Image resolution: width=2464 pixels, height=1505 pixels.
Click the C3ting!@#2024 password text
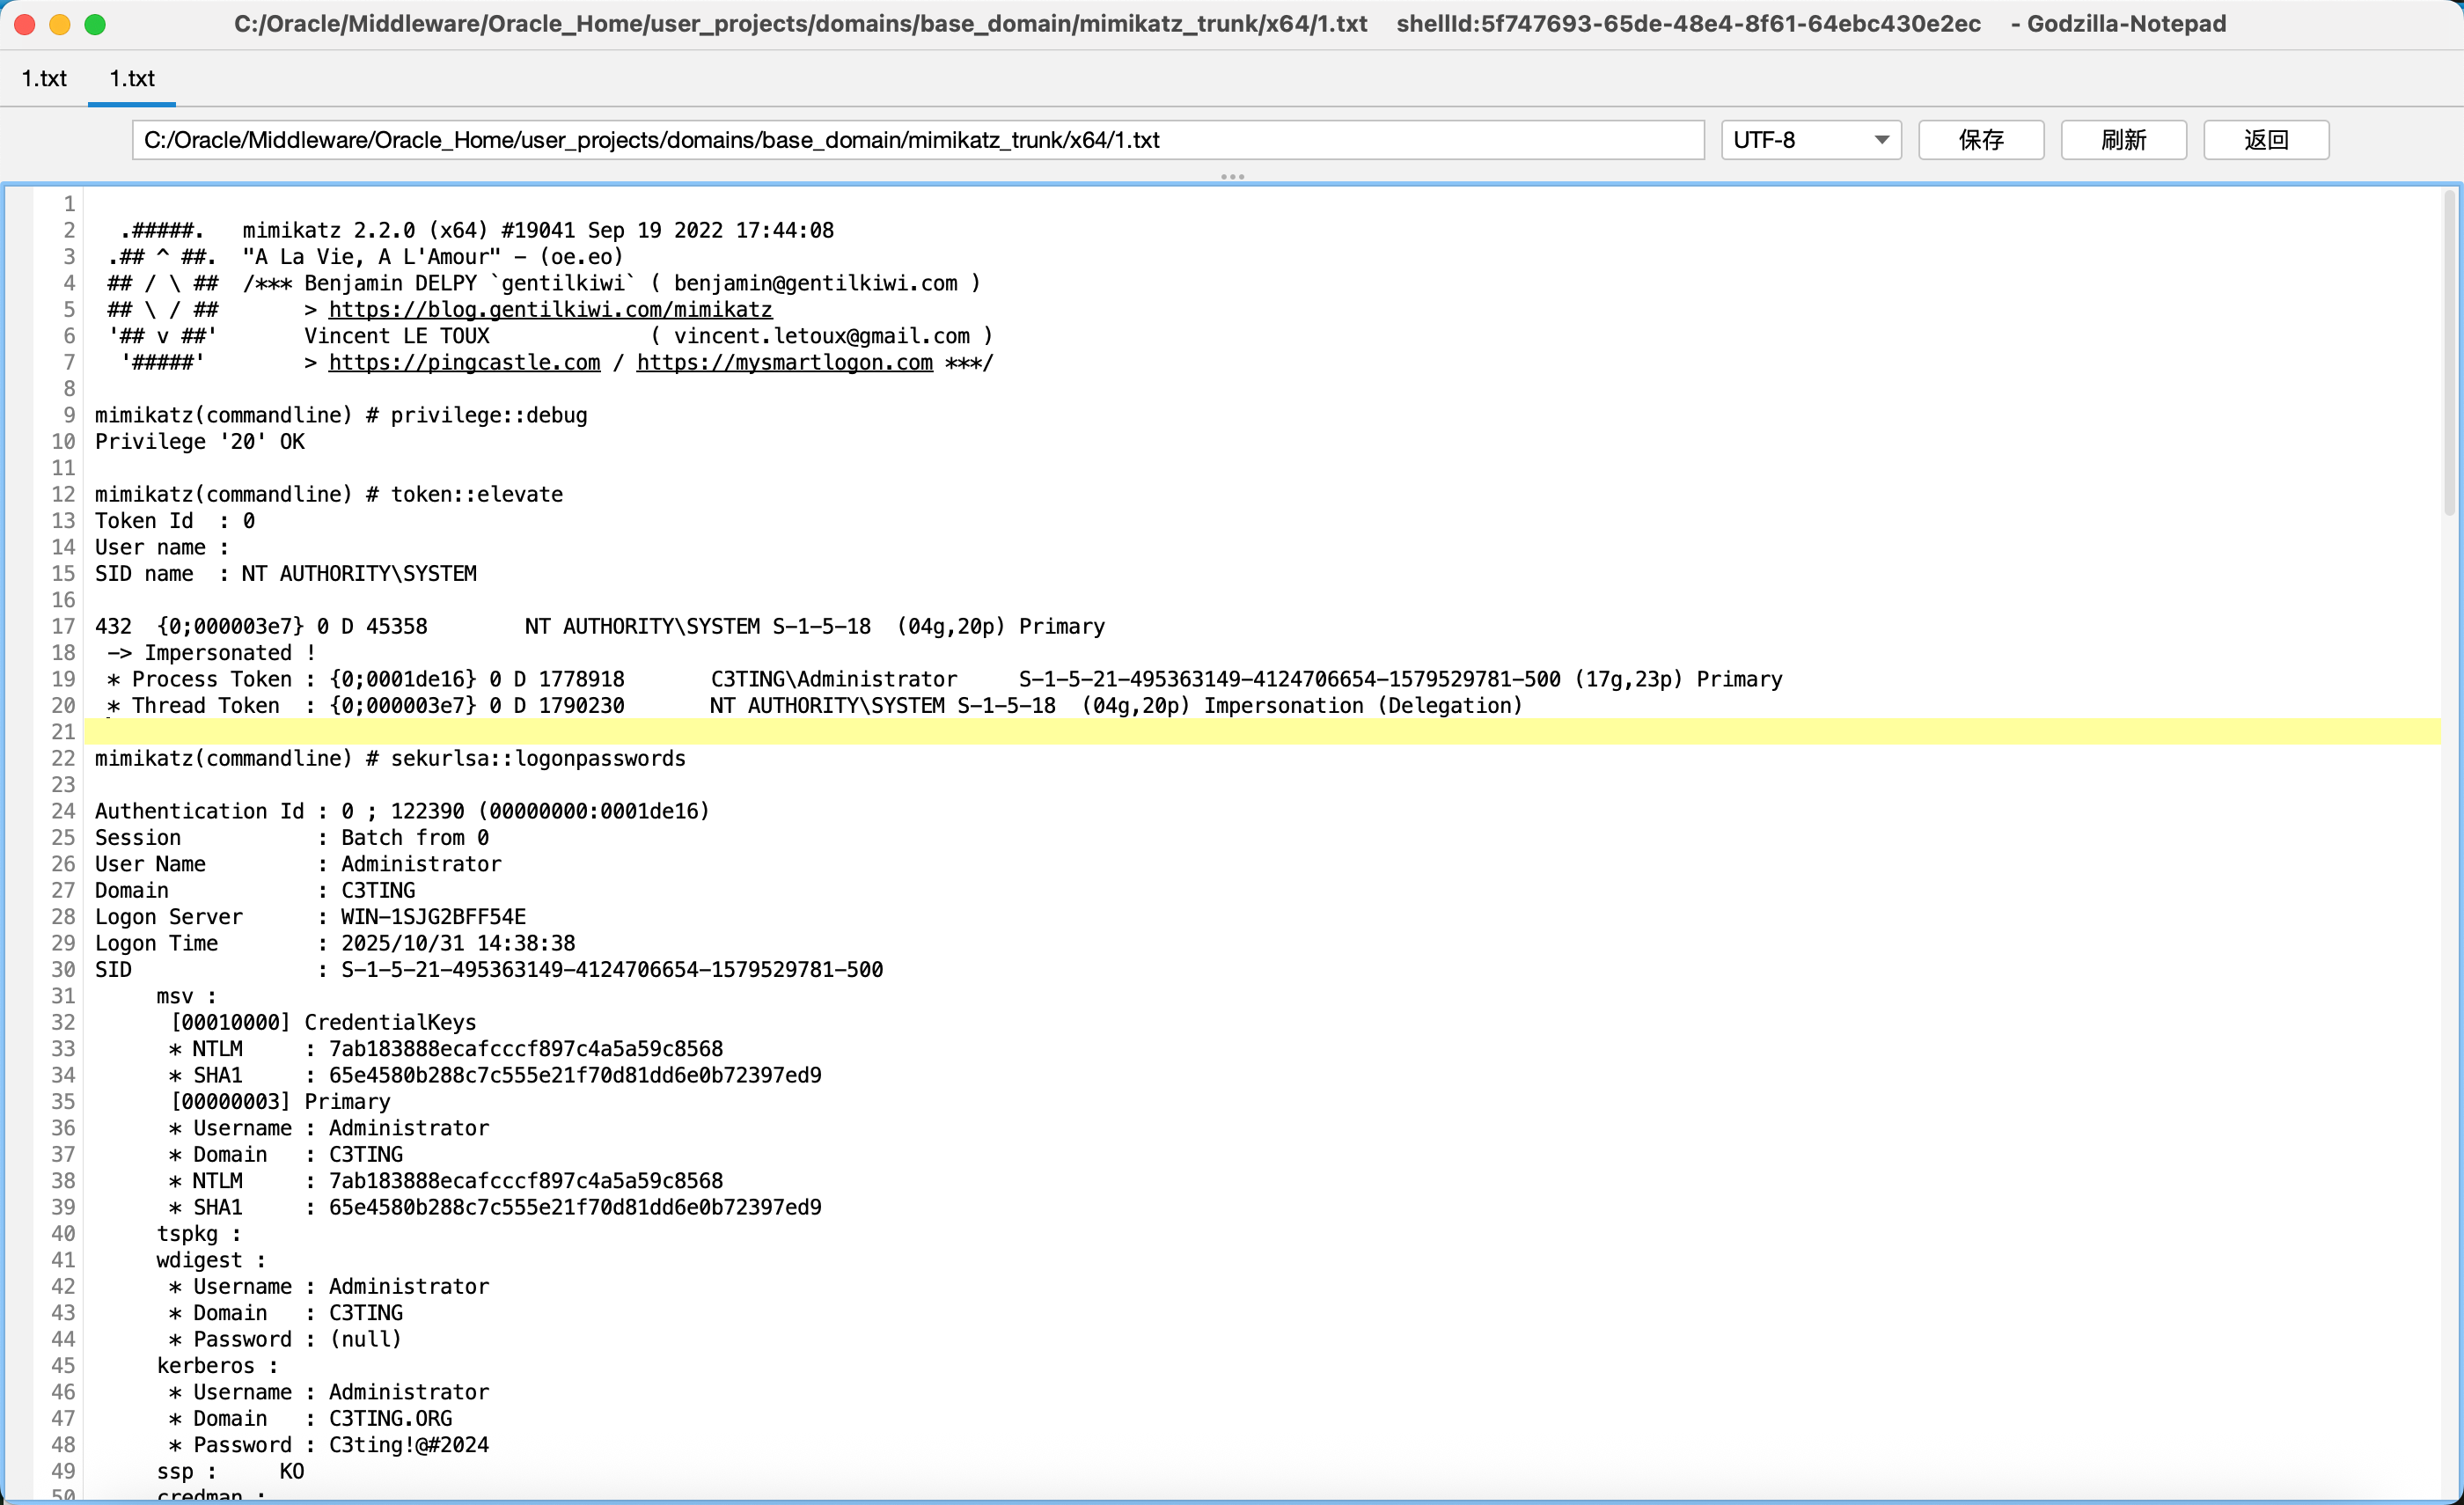coord(409,1445)
